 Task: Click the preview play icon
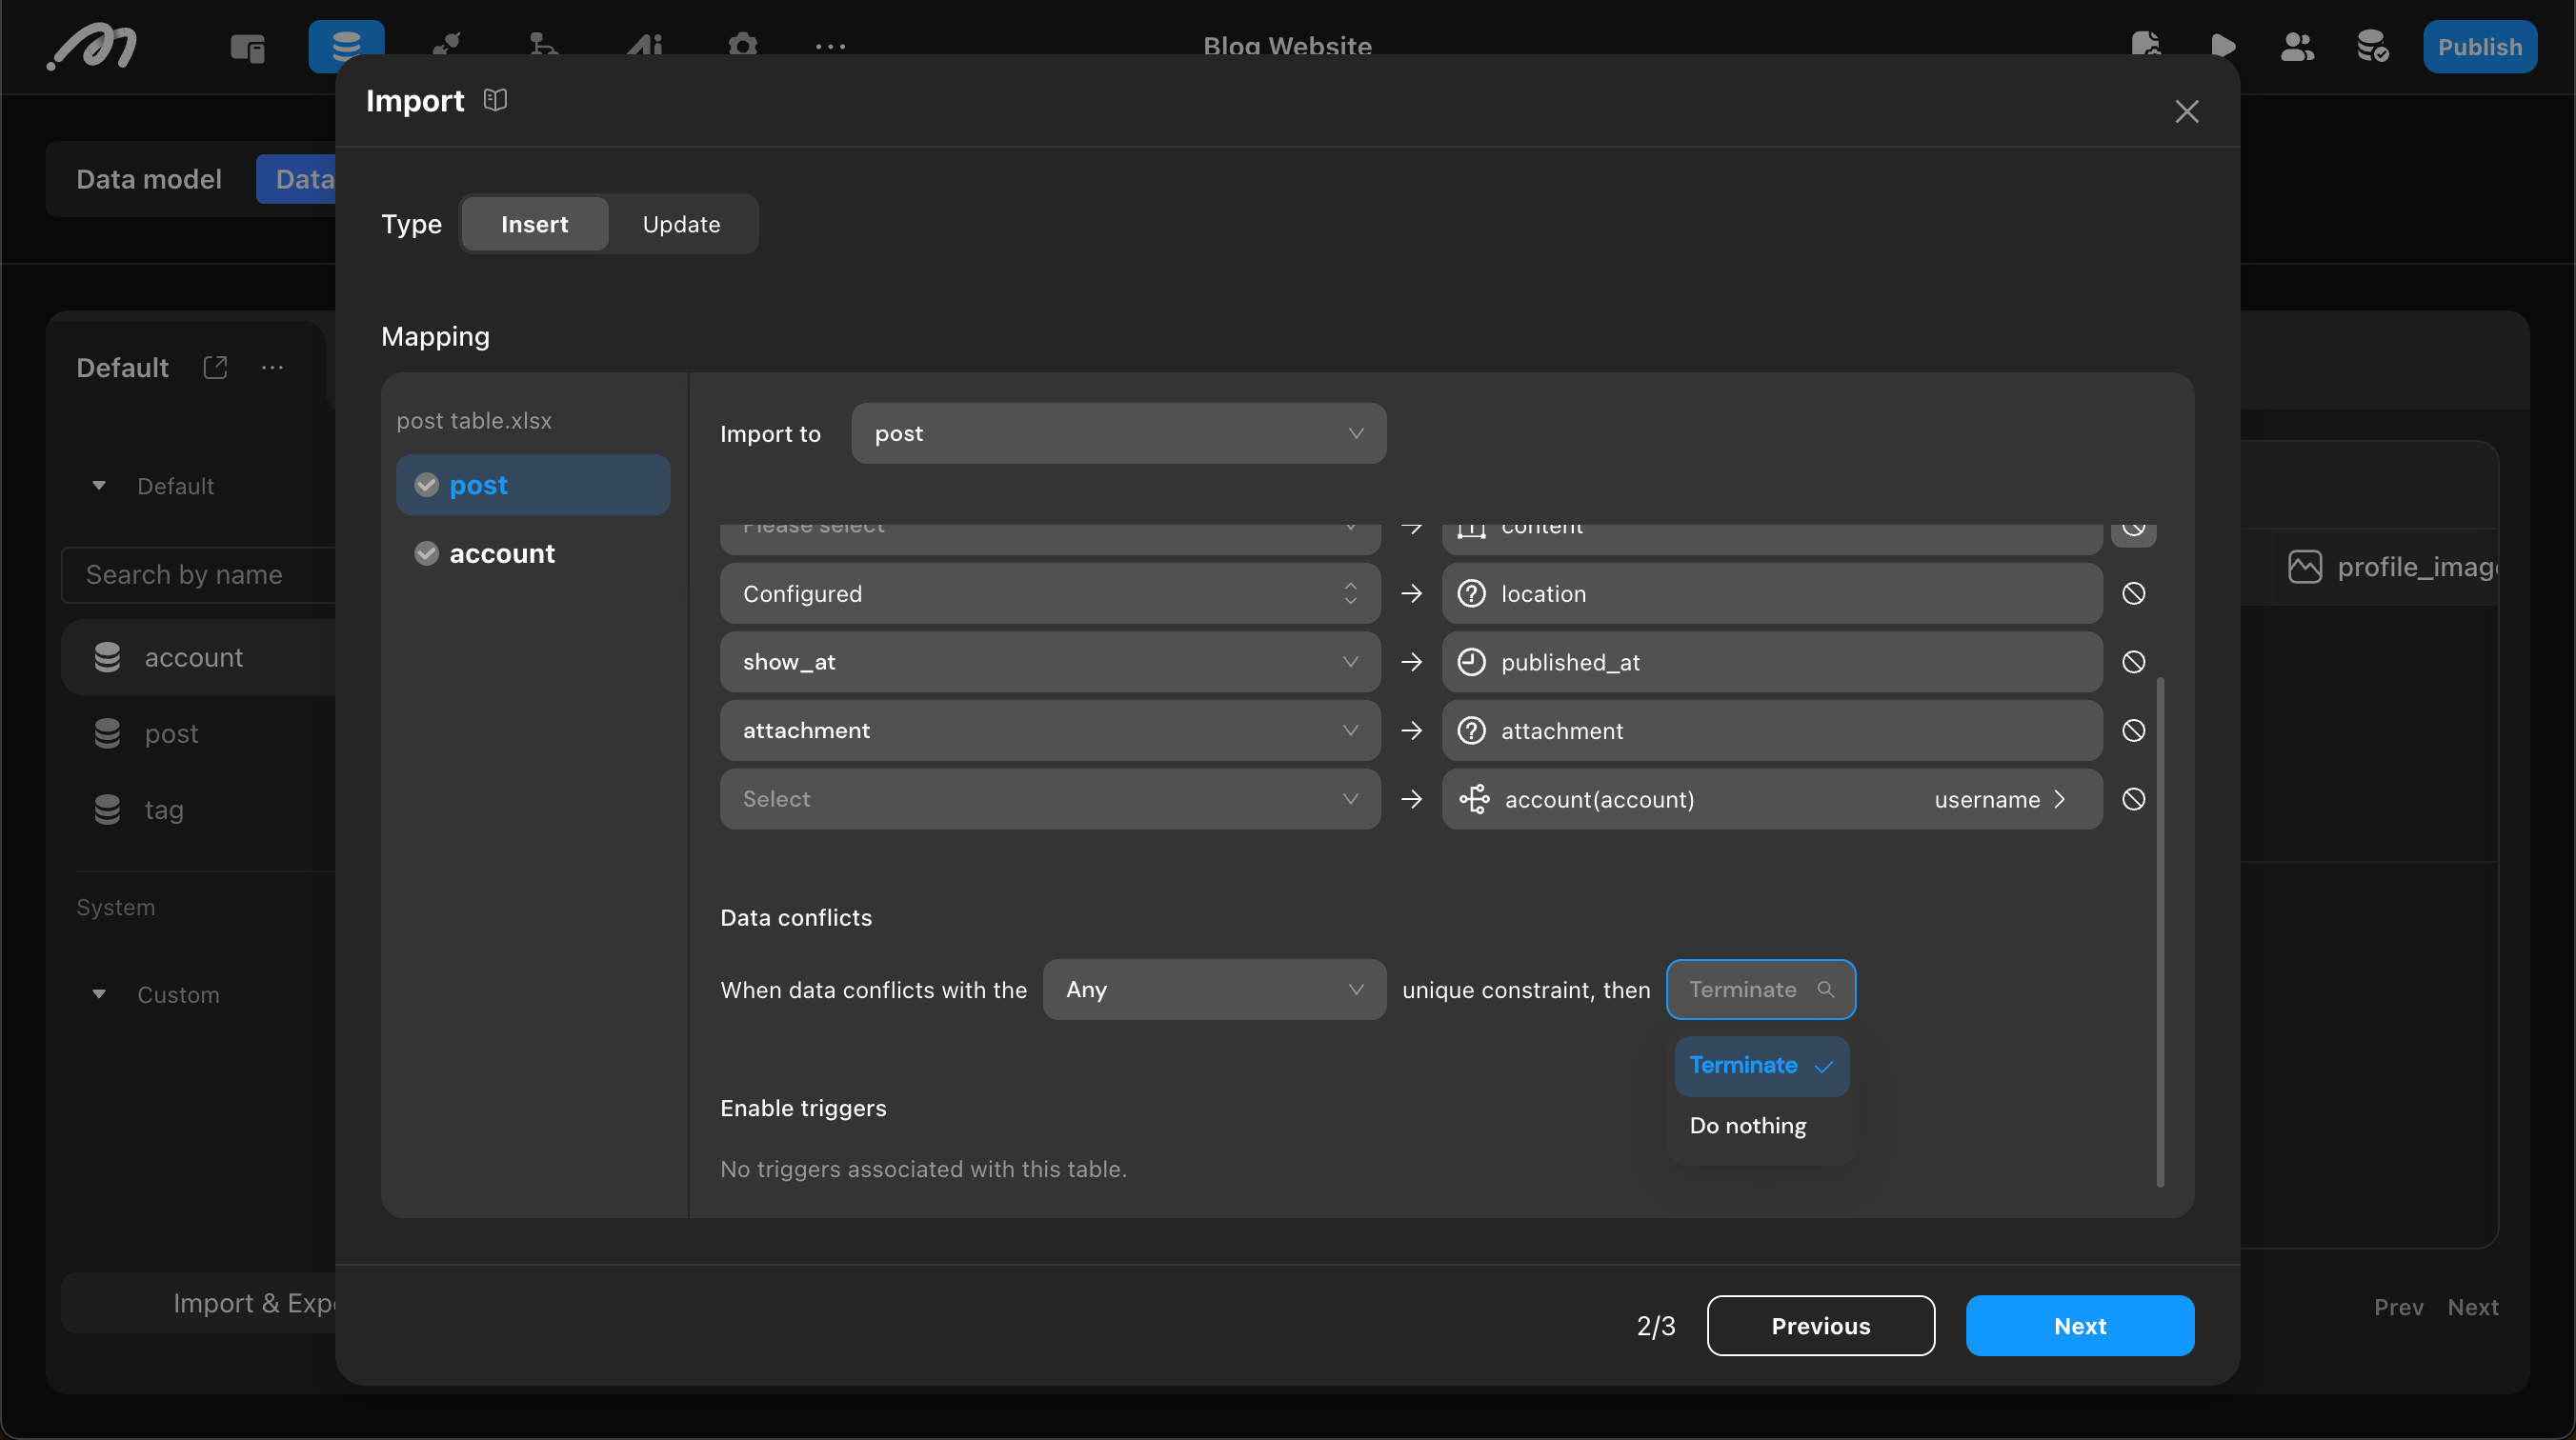pos(2222,46)
